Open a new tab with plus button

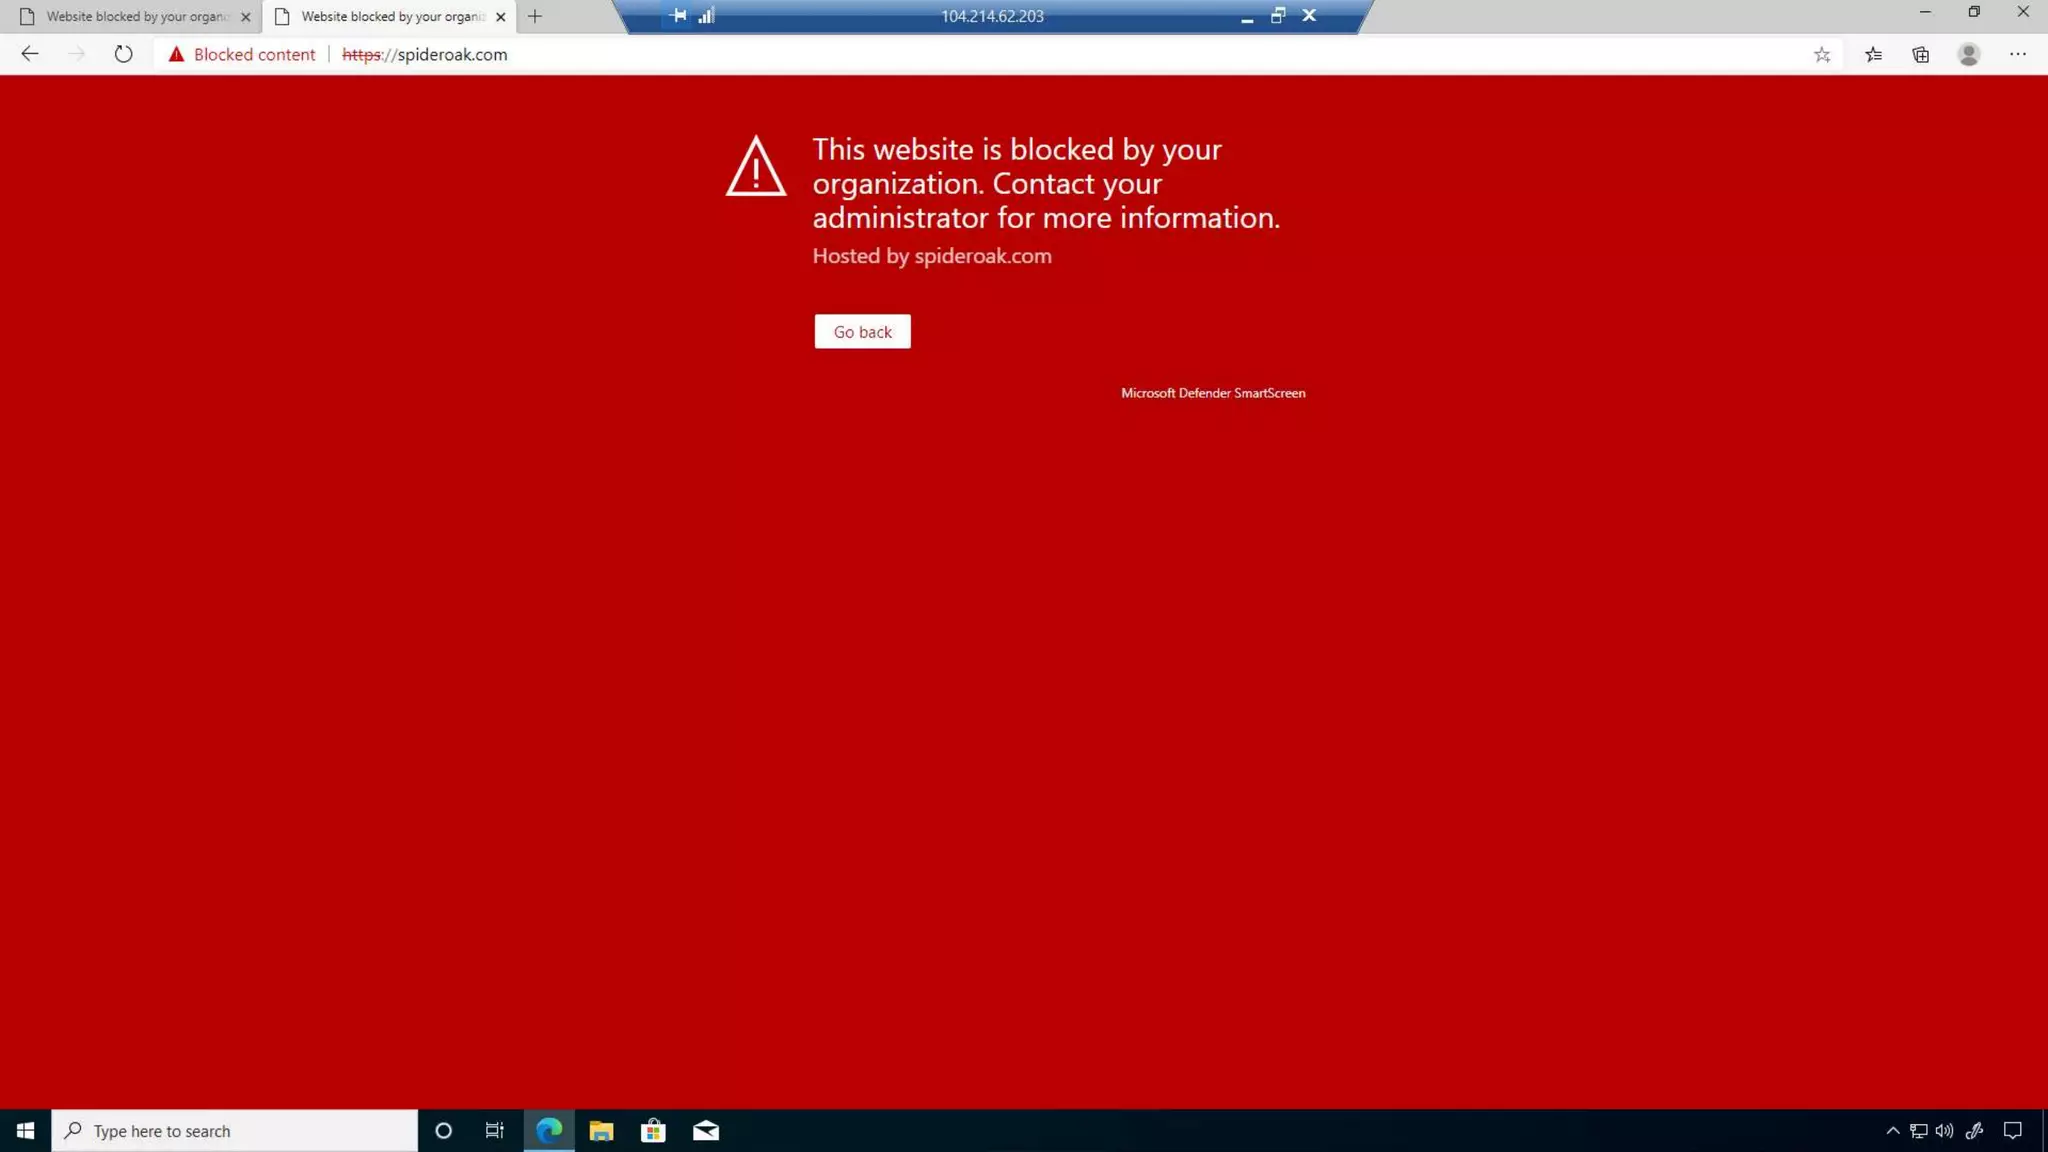pos(535,17)
